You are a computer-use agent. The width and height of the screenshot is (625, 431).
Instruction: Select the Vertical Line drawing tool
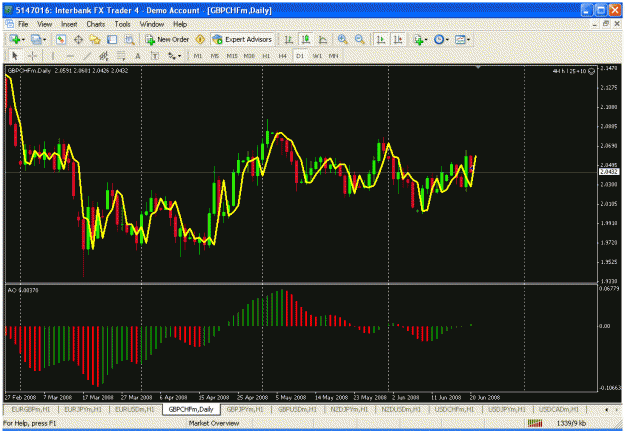[x=53, y=56]
